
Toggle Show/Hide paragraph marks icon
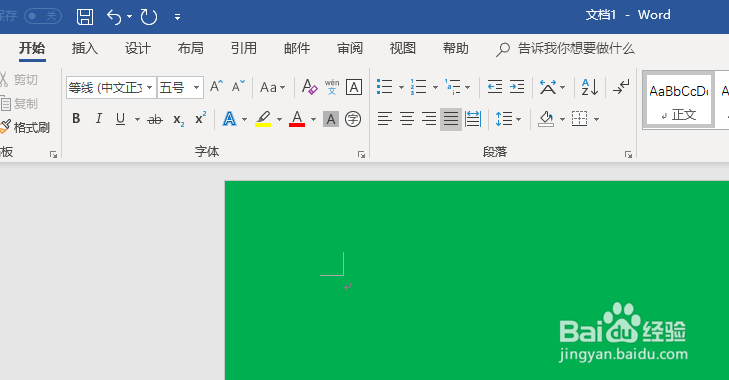pyautogui.click(x=621, y=87)
